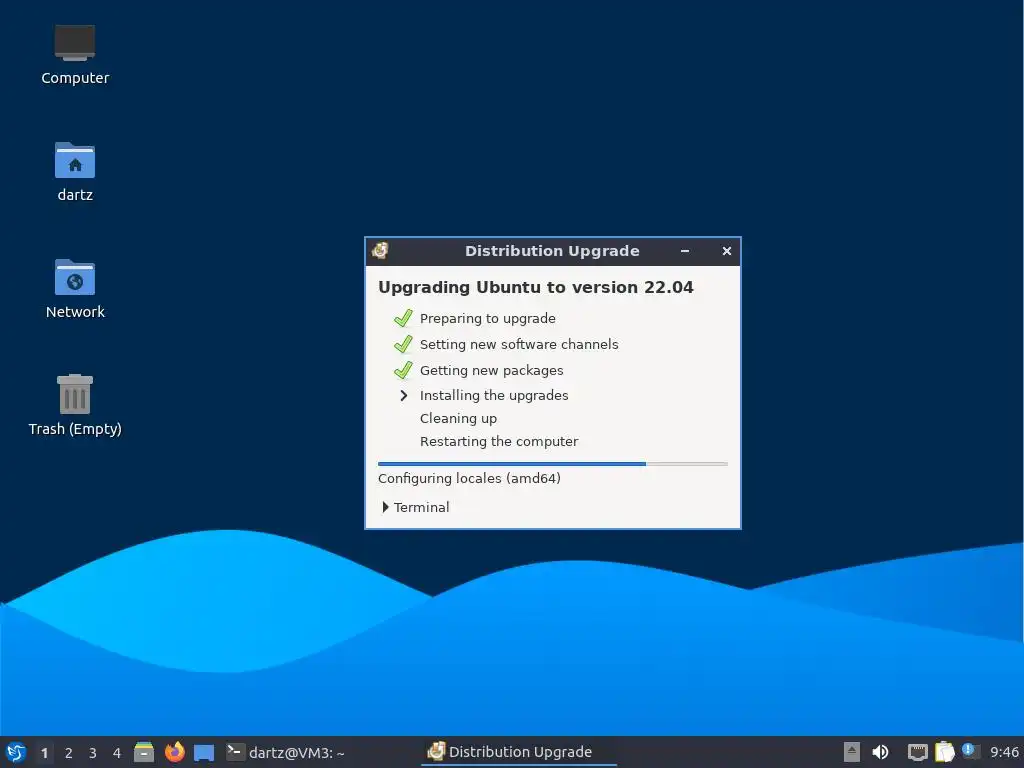The image size is (1024, 768).
Task: Select the Network desktop icon
Action: coord(75,289)
